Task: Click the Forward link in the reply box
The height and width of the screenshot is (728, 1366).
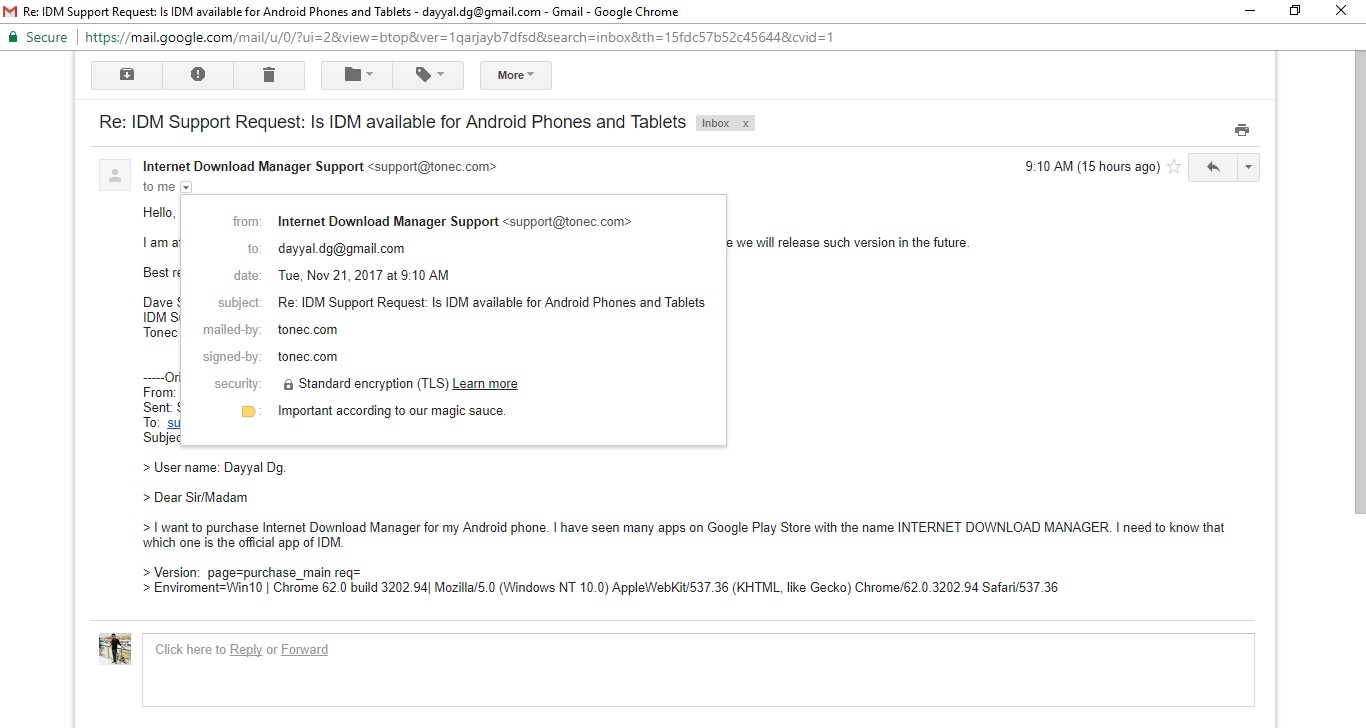Action: [x=304, y=649]
